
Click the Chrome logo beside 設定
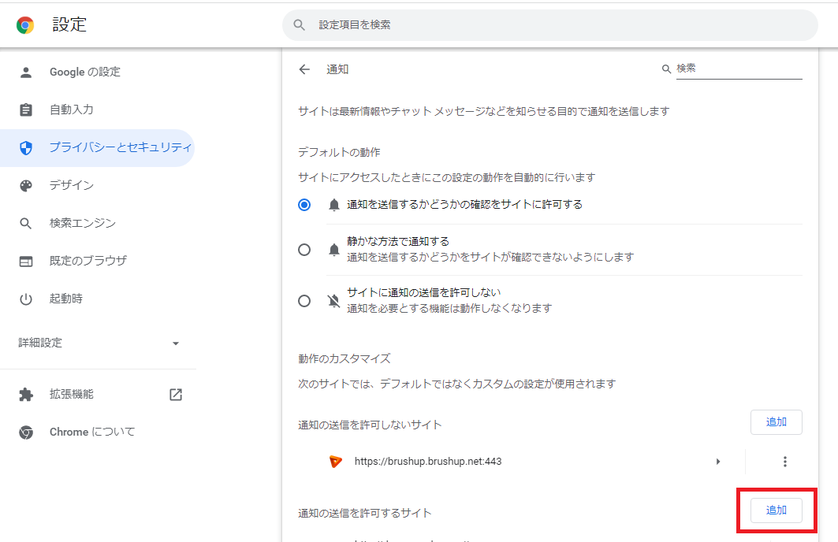pyautogui.click(x=25, y=25)
